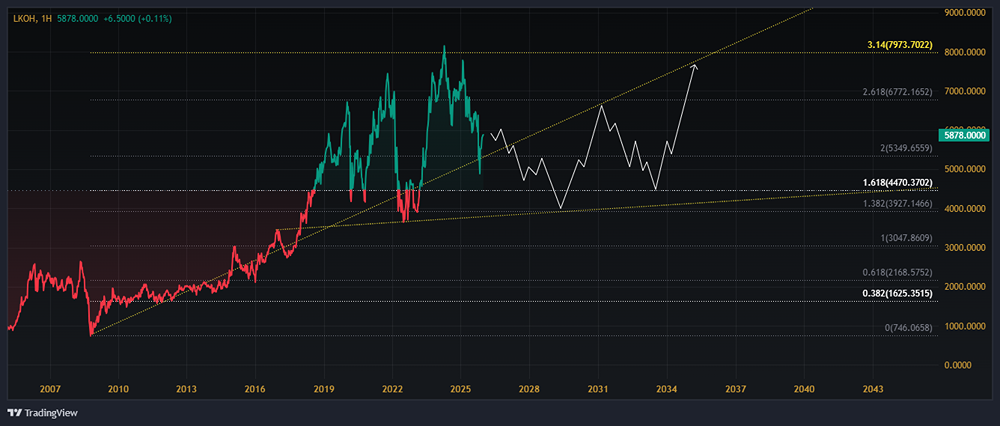
Task: Click the 1H timeframe label
Action: (x=45, y=18)
